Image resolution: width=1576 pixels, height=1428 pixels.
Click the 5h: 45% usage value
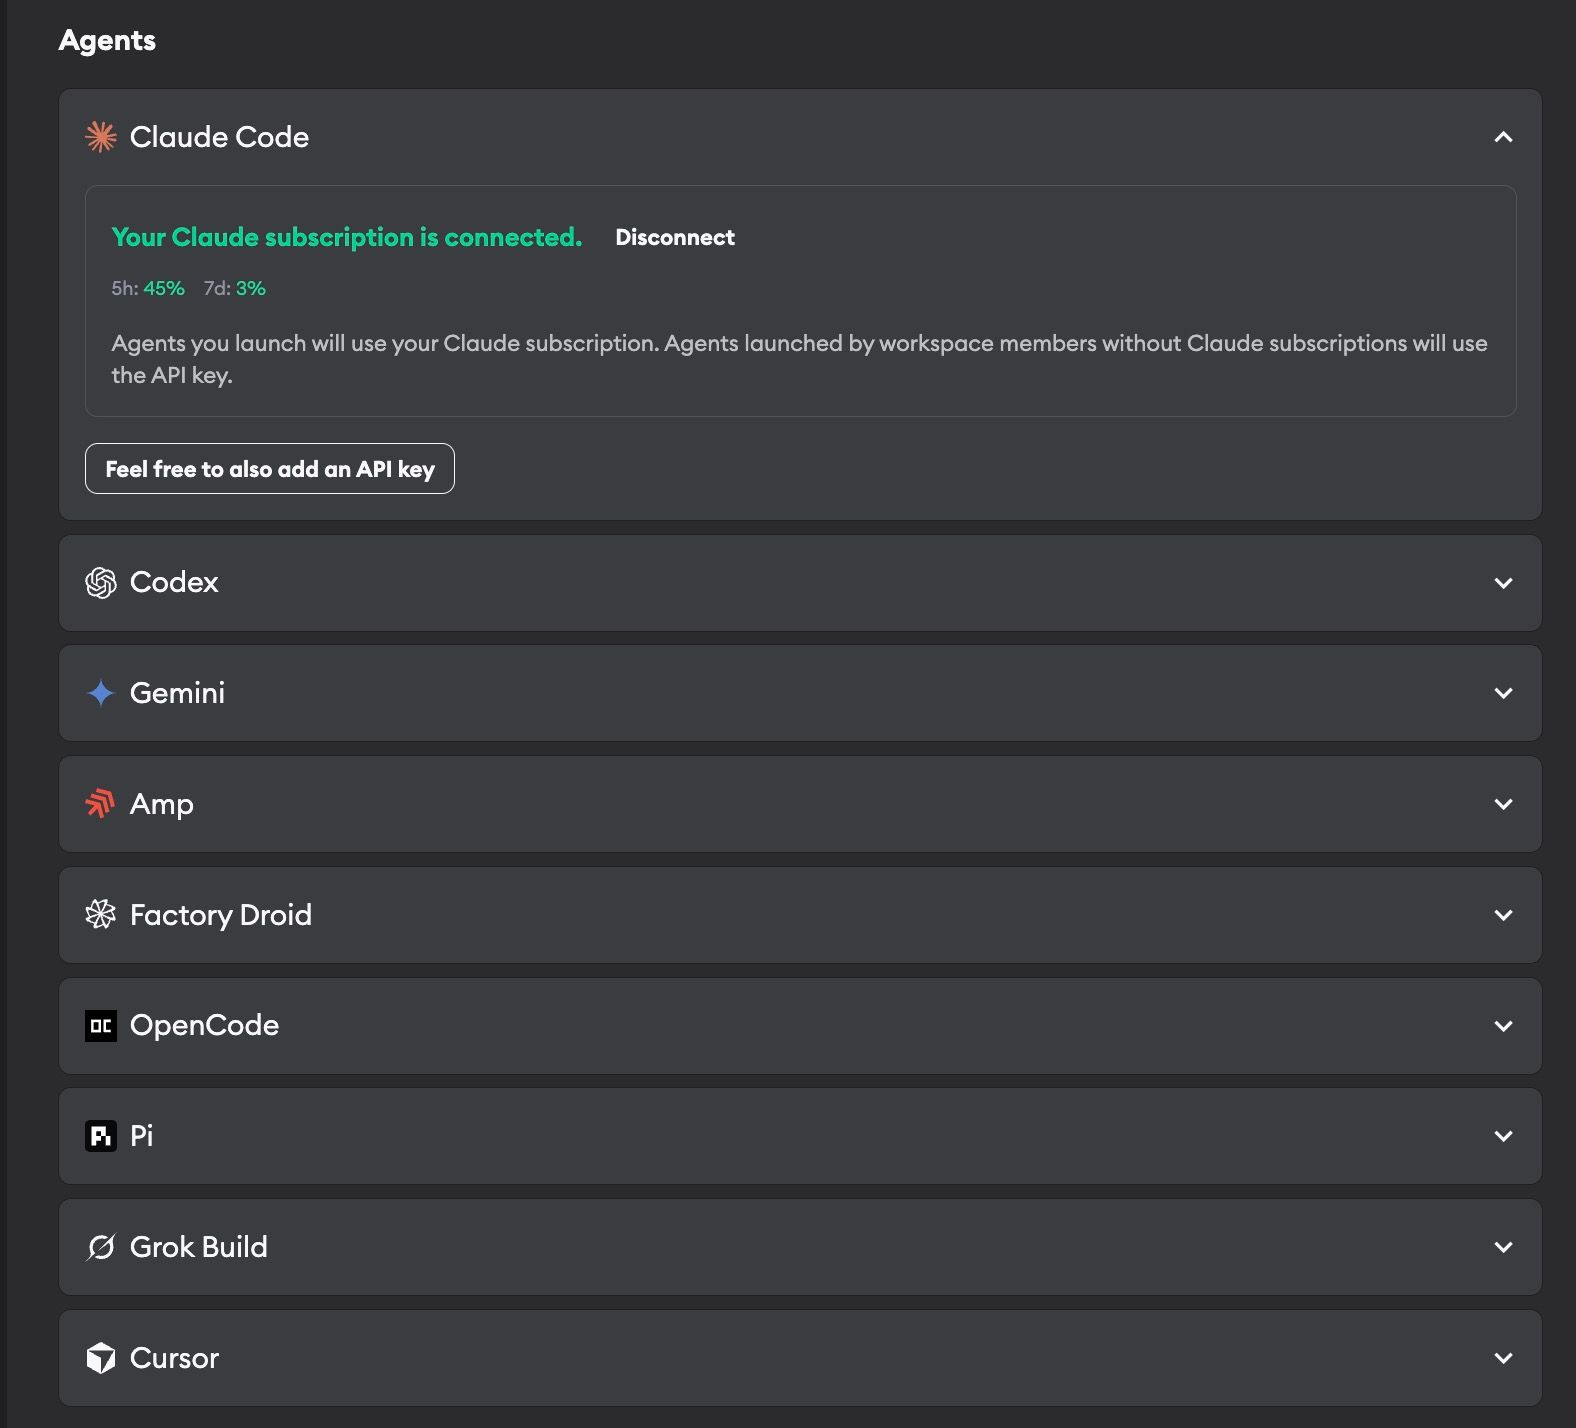[x=148, y=288]
